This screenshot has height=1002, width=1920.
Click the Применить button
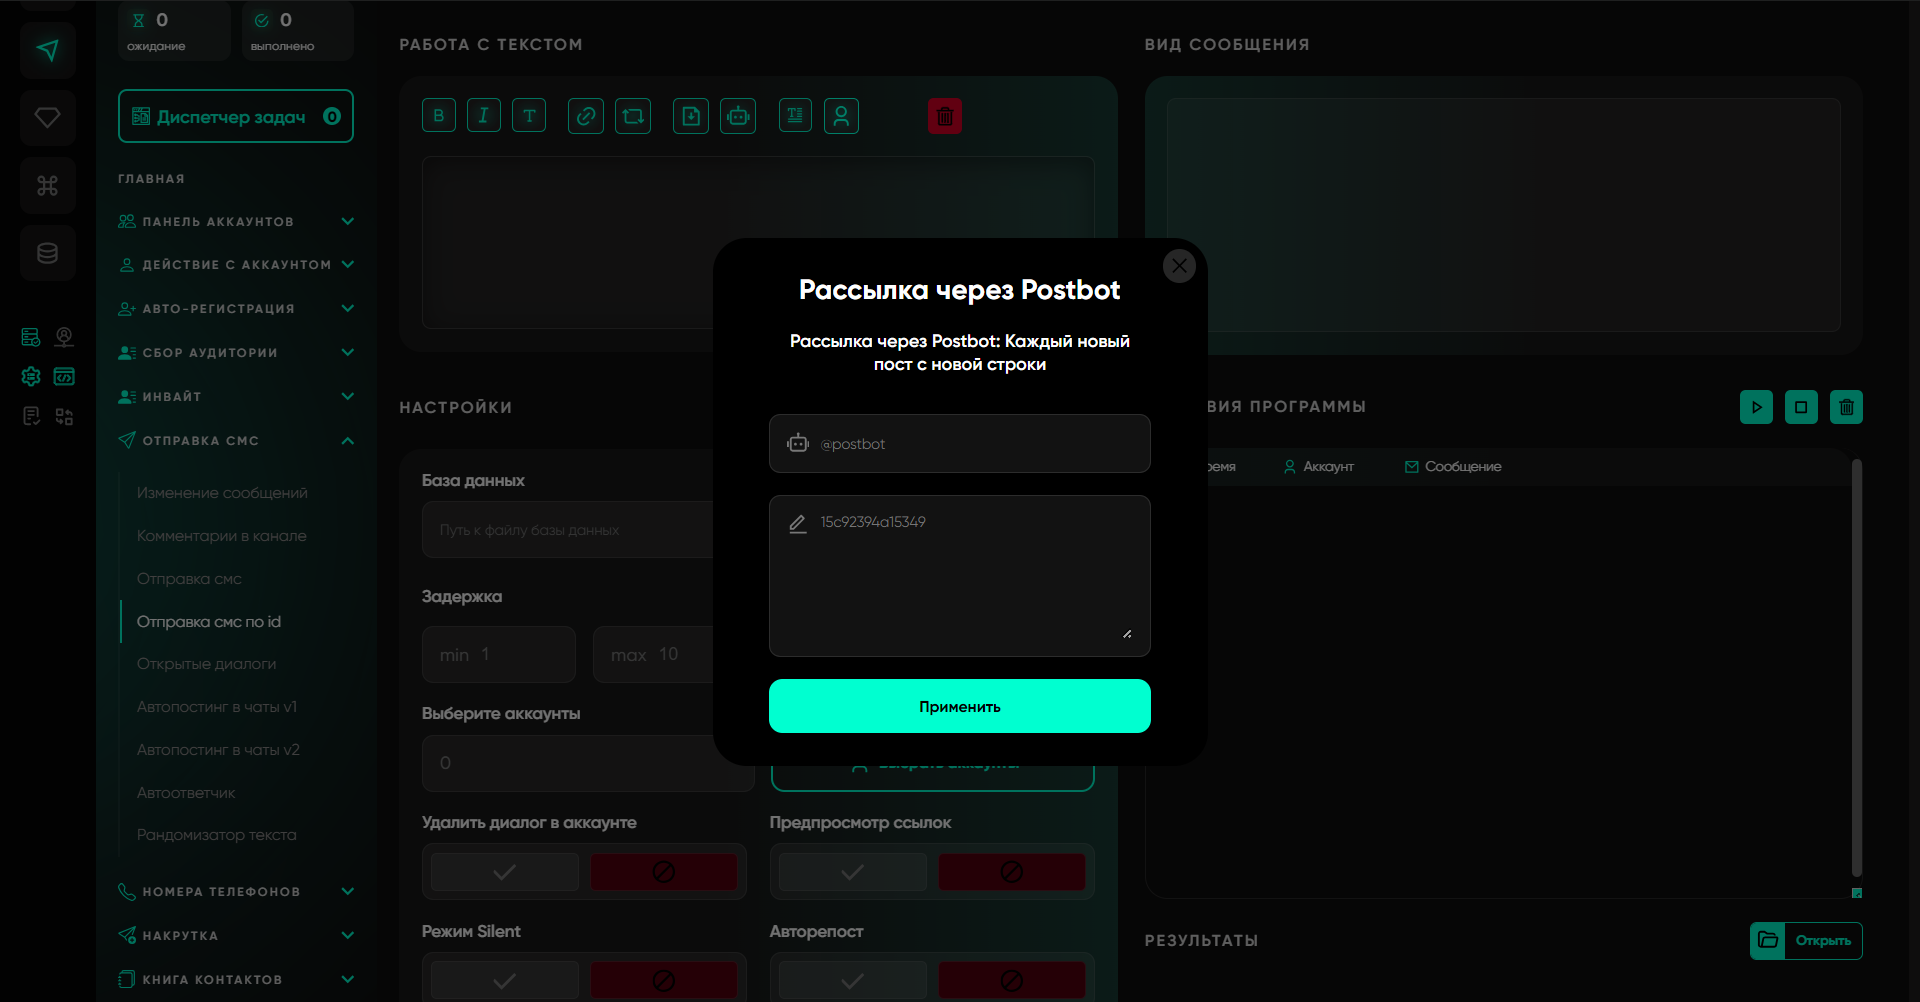point(959,706)
